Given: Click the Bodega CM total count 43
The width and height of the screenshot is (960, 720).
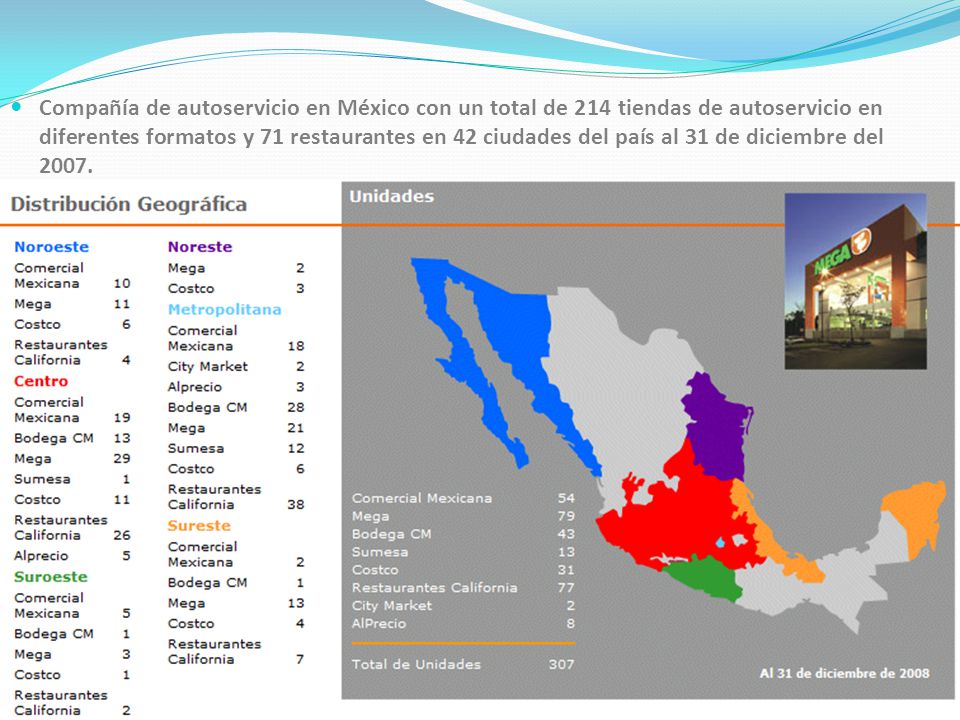Looking at the screenshot, I should [x=566, y=534].
